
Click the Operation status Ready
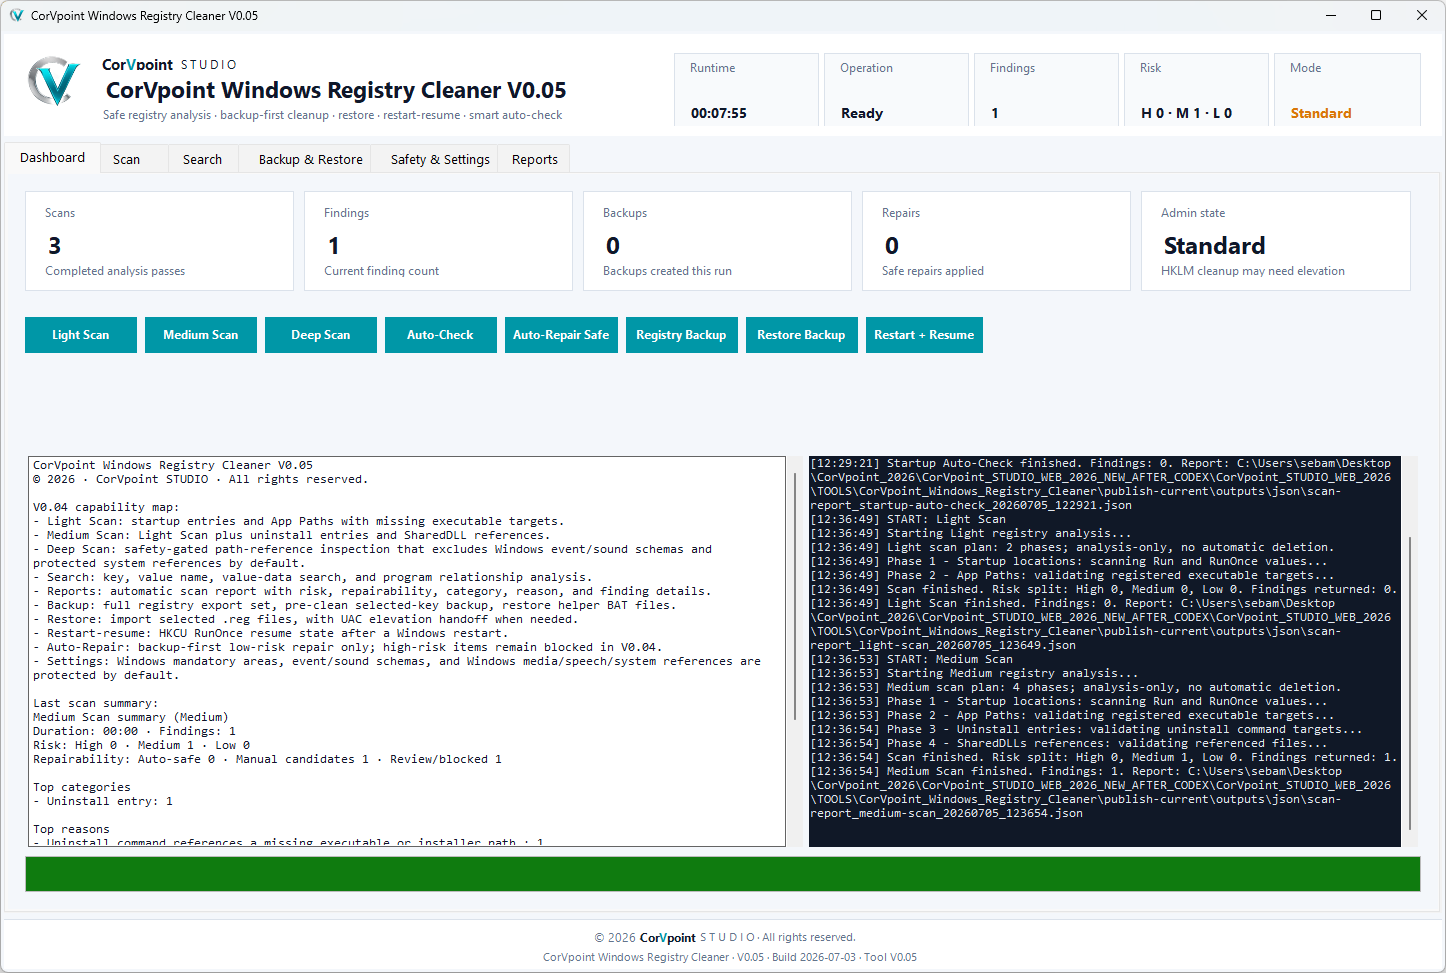(x=862, y=113)
